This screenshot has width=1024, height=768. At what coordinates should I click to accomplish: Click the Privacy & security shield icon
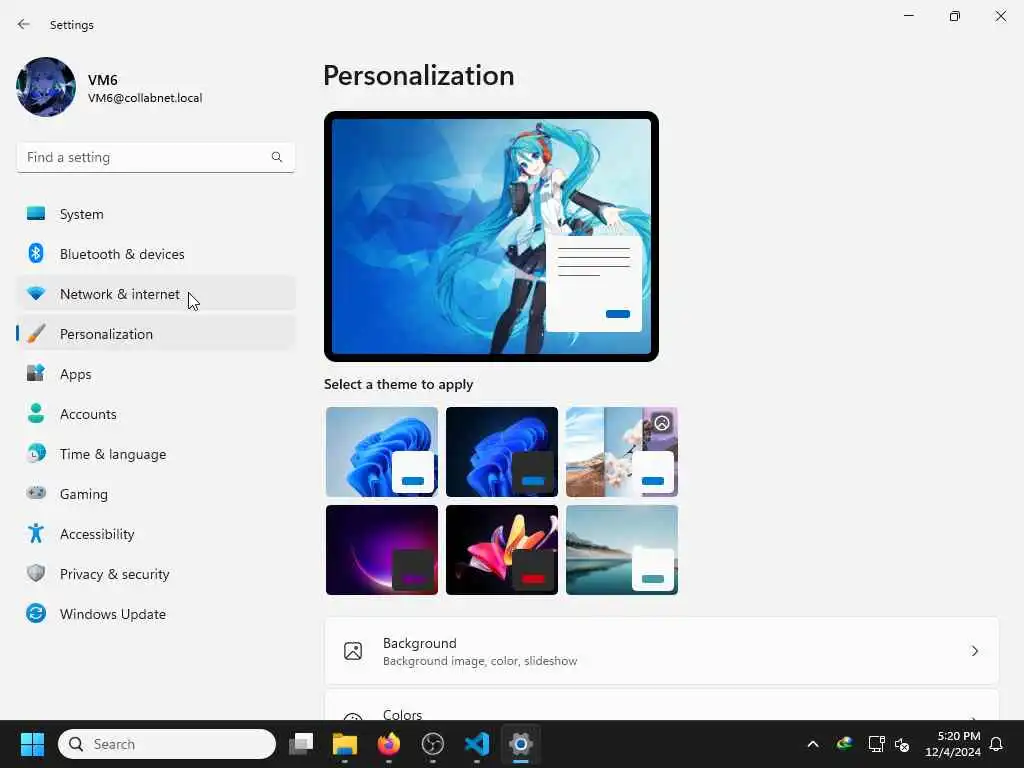click(36, 573)
